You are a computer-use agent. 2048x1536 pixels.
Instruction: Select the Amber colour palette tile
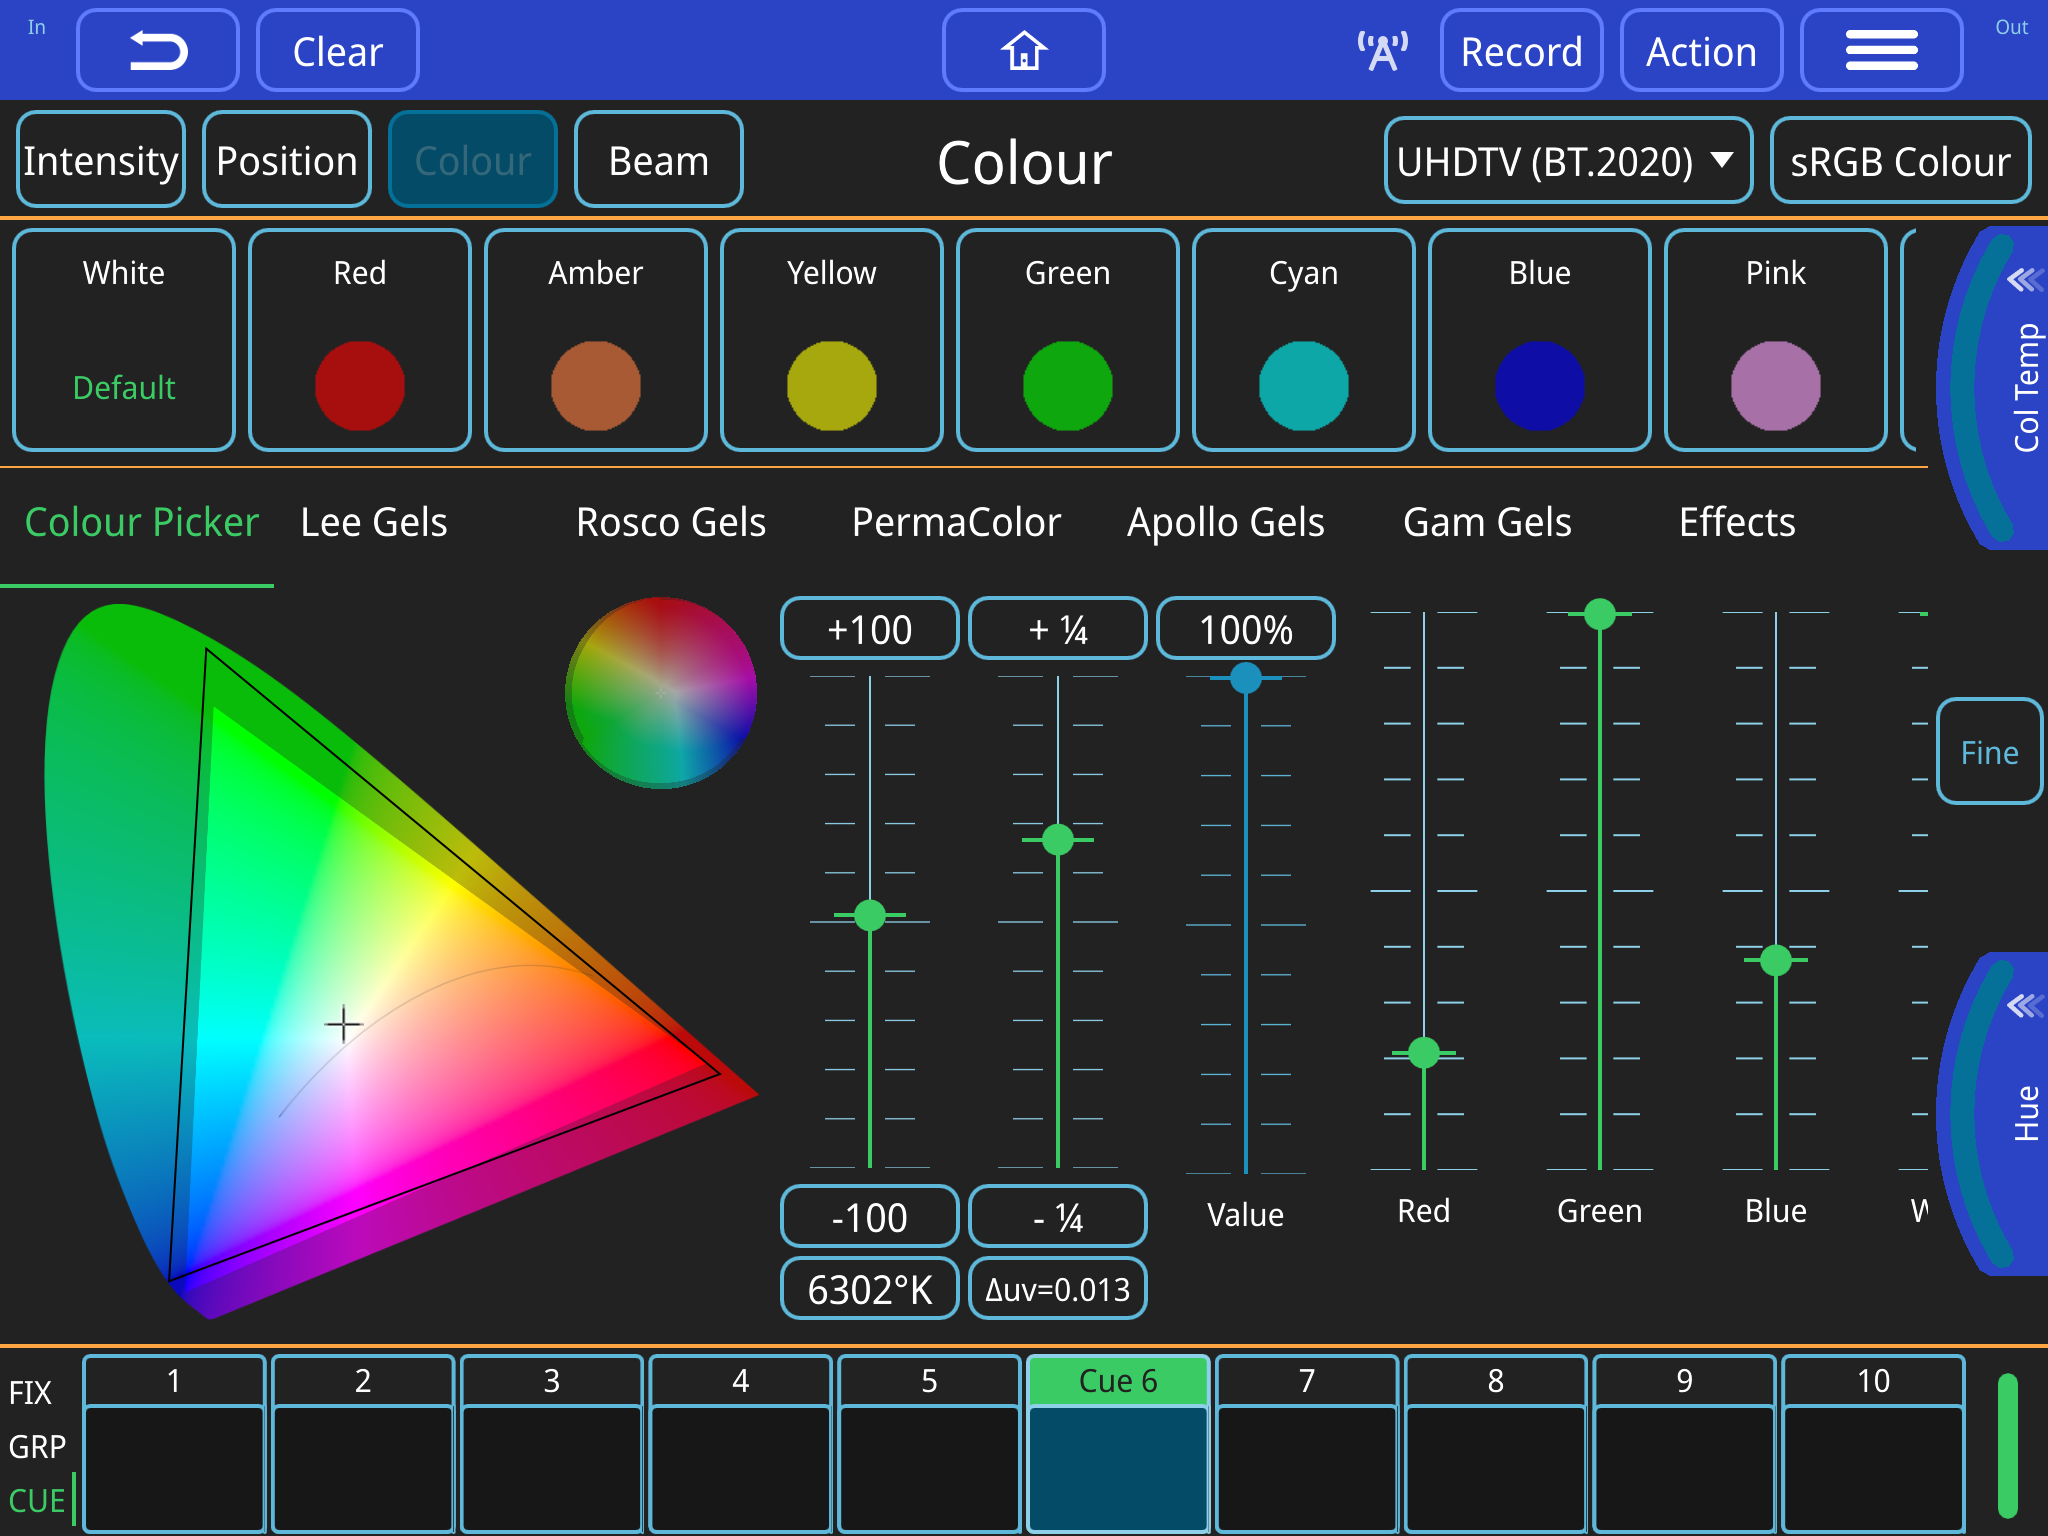[596, 340]
